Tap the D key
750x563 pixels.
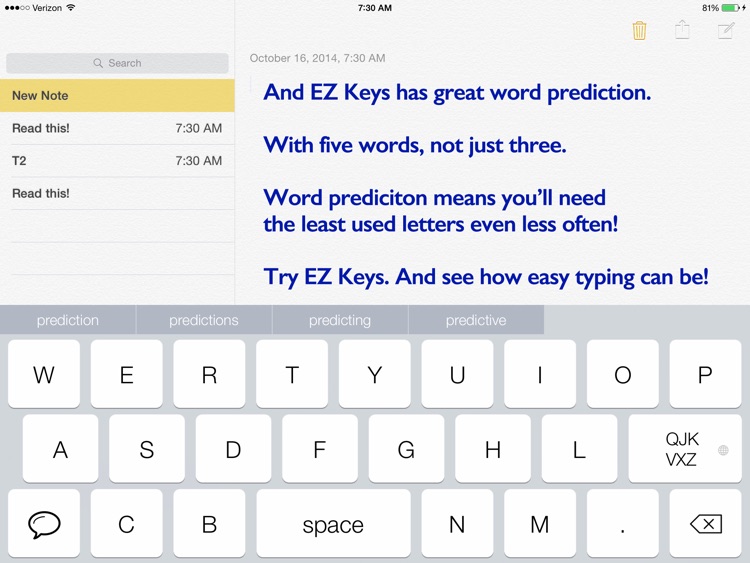tap(233, 449)
